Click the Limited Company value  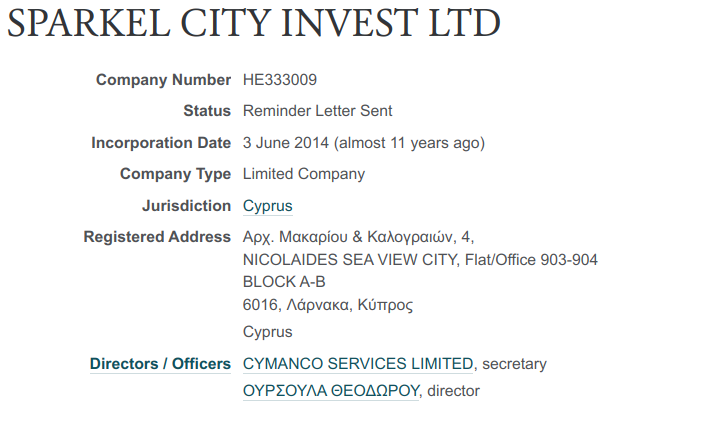[x=304, y=174]
